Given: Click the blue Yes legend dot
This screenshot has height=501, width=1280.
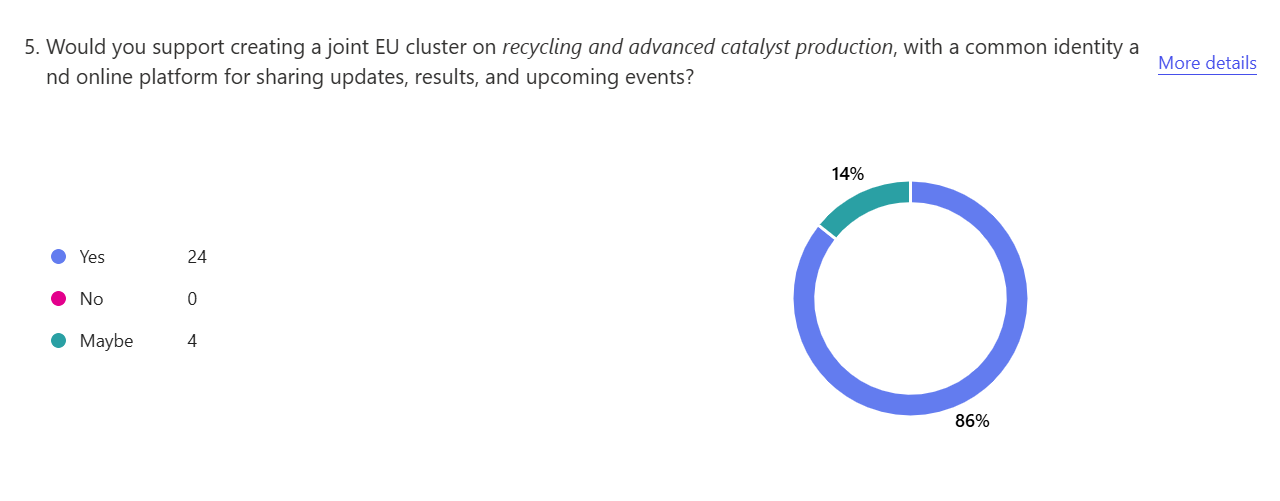Looking at the screenshot, I should tap(58, 257).
